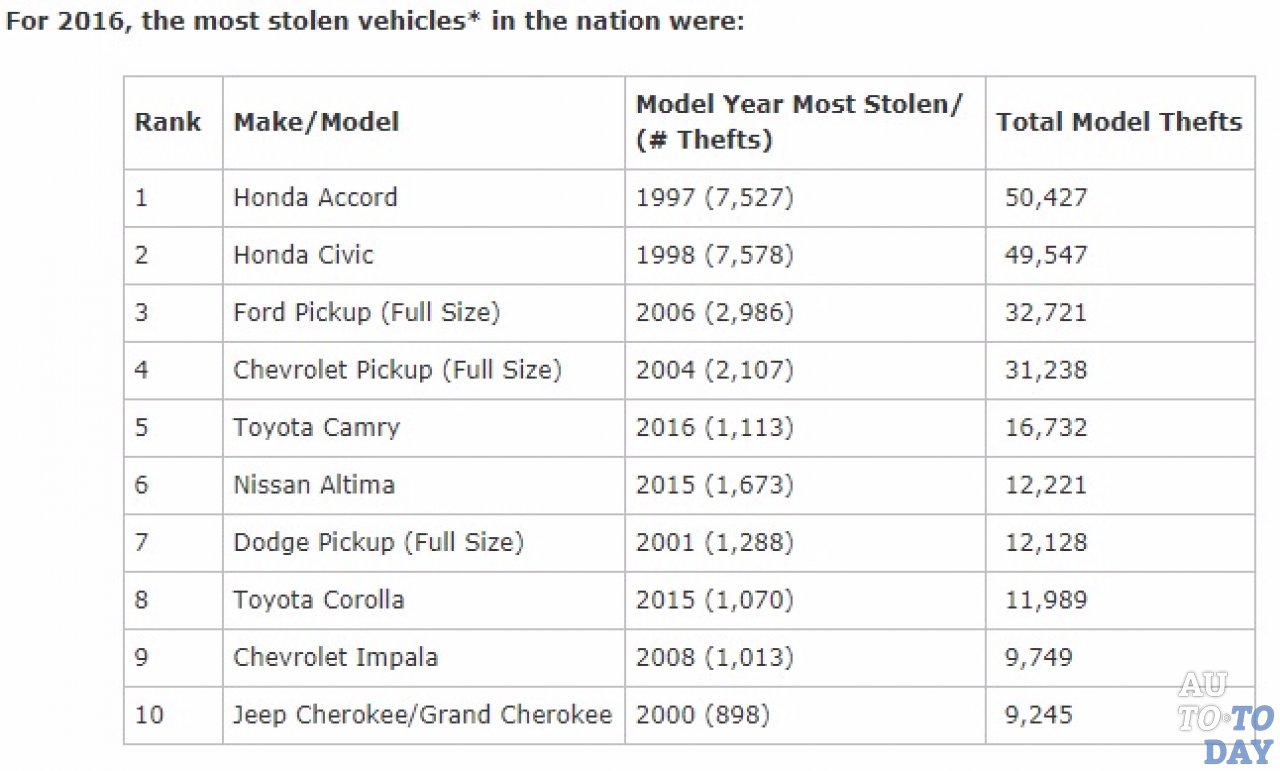Viewport: 1280px width, 771px height.
Task: Select the Chevrolet Impala cell
Action: click(x=335, y=657)
